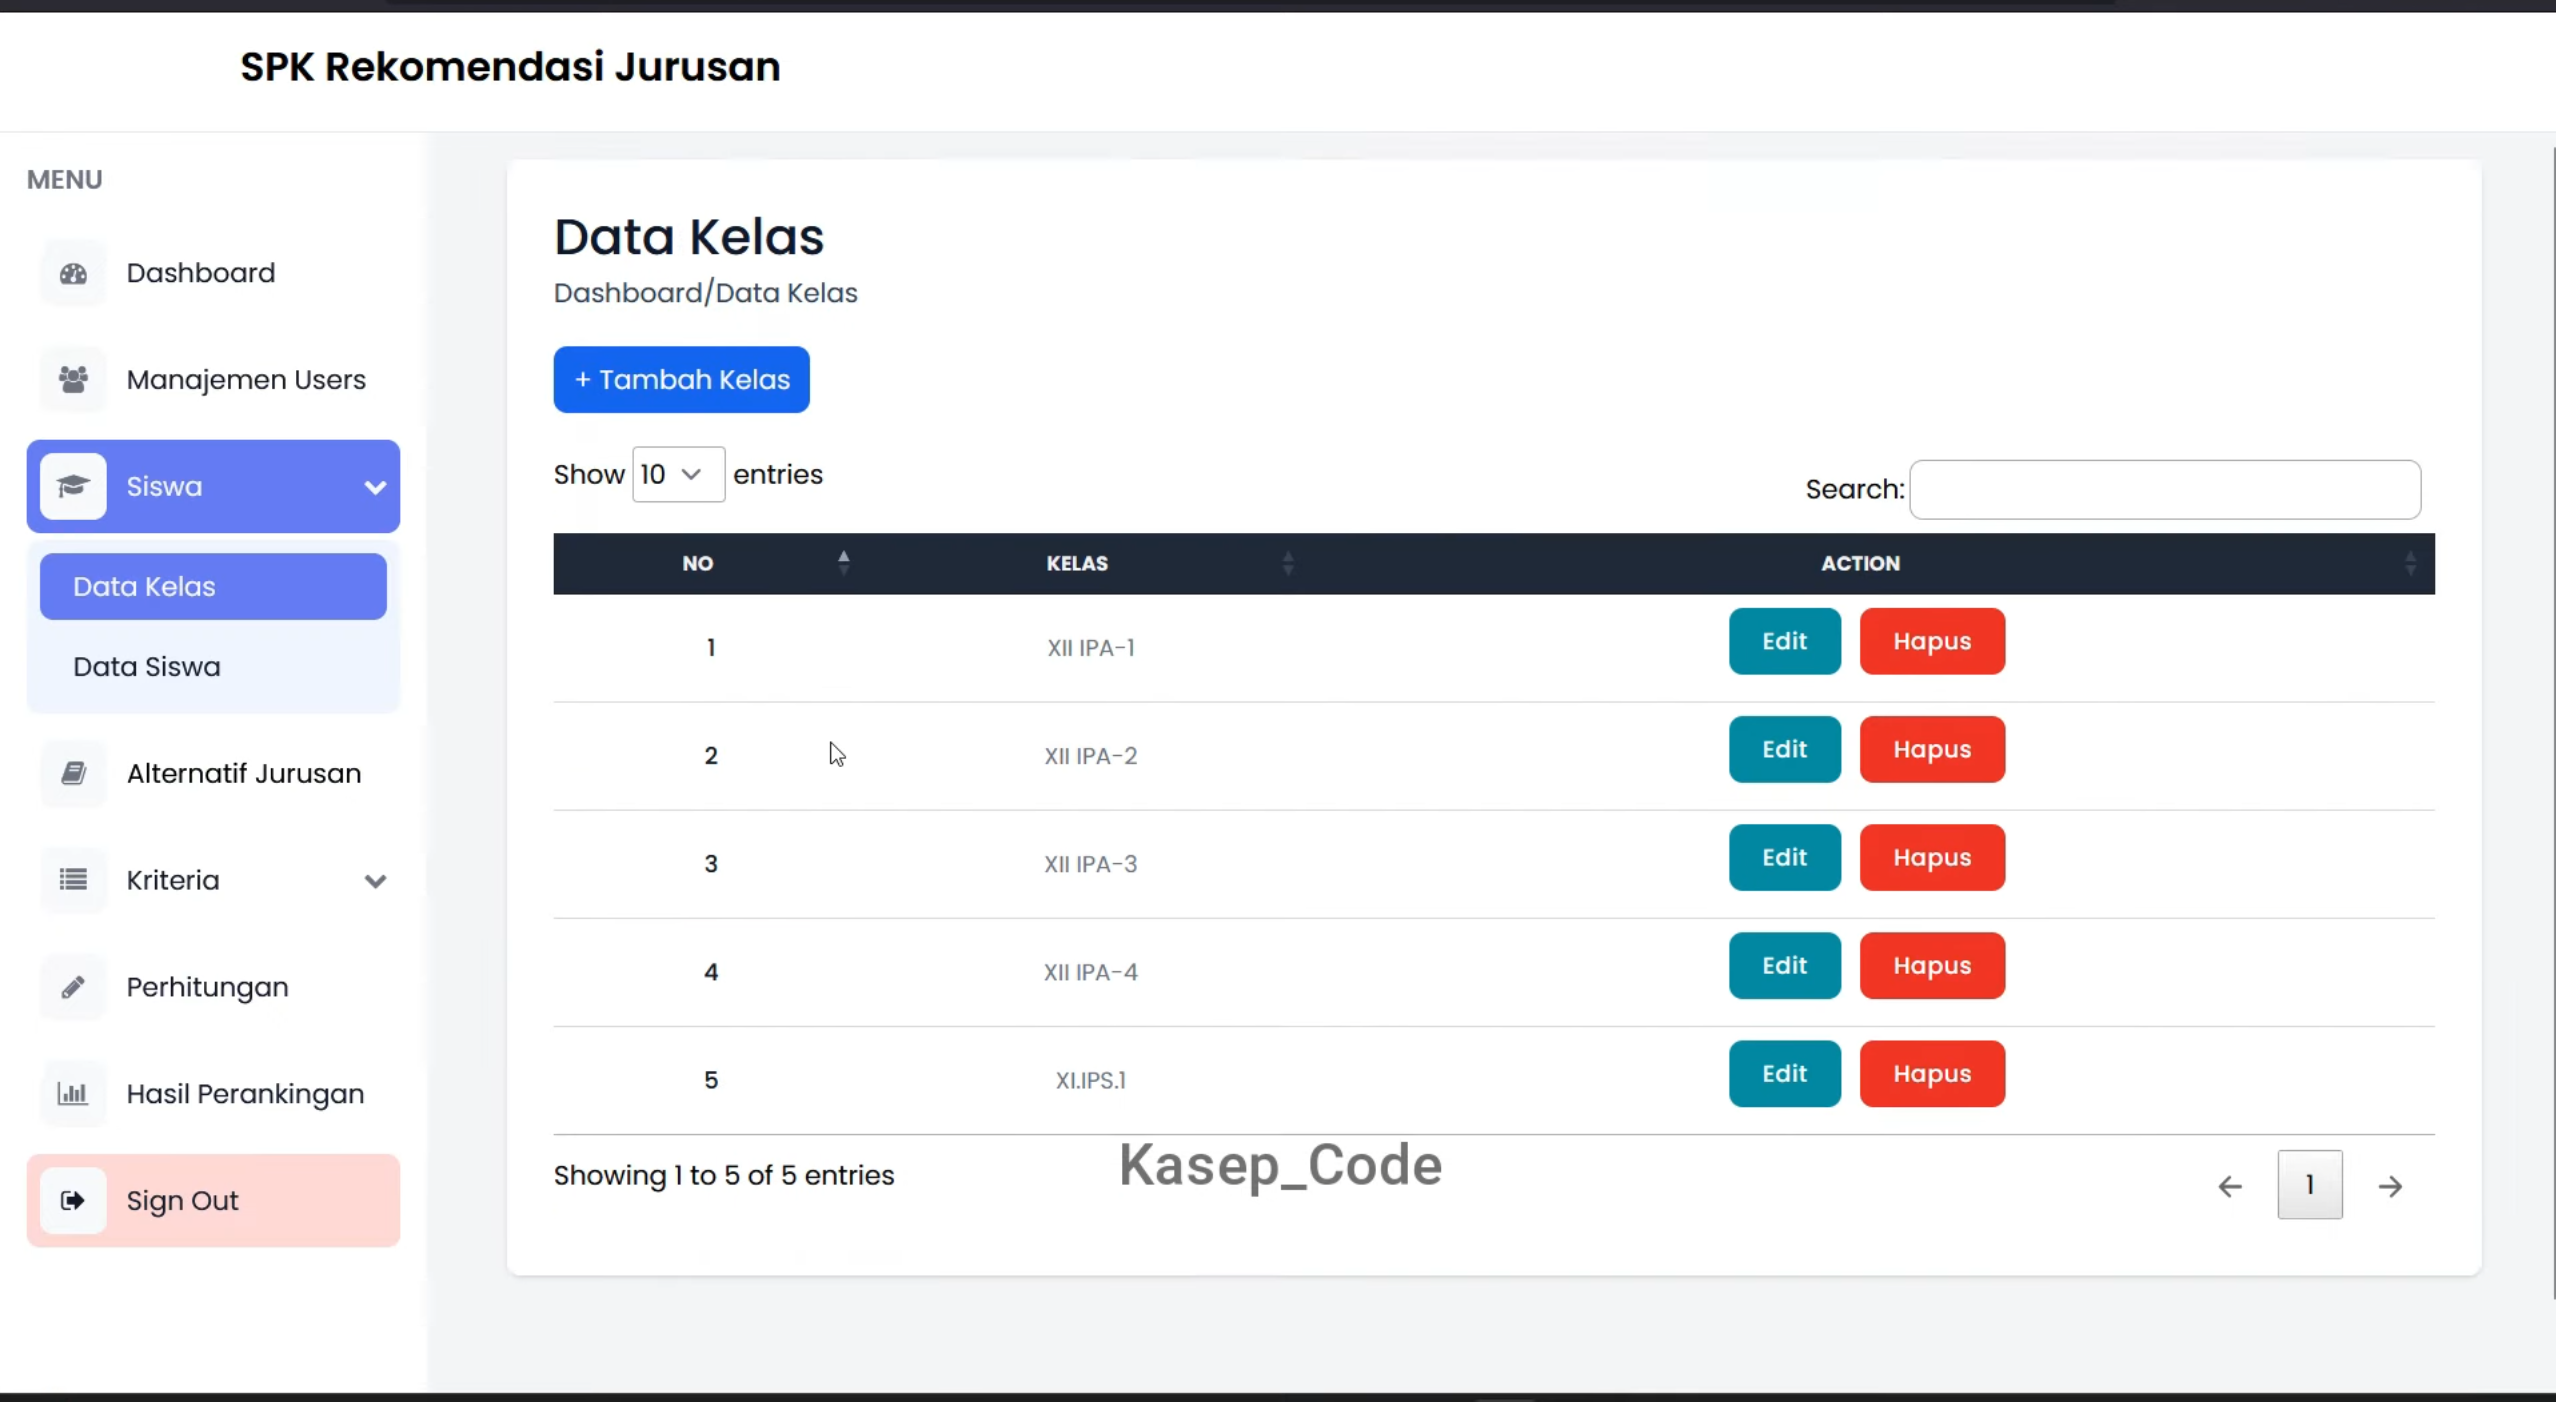Collapse the Siswa menu chevron
The width and height of the screenshot is (2556, 1402).
[x=375, y=487]
